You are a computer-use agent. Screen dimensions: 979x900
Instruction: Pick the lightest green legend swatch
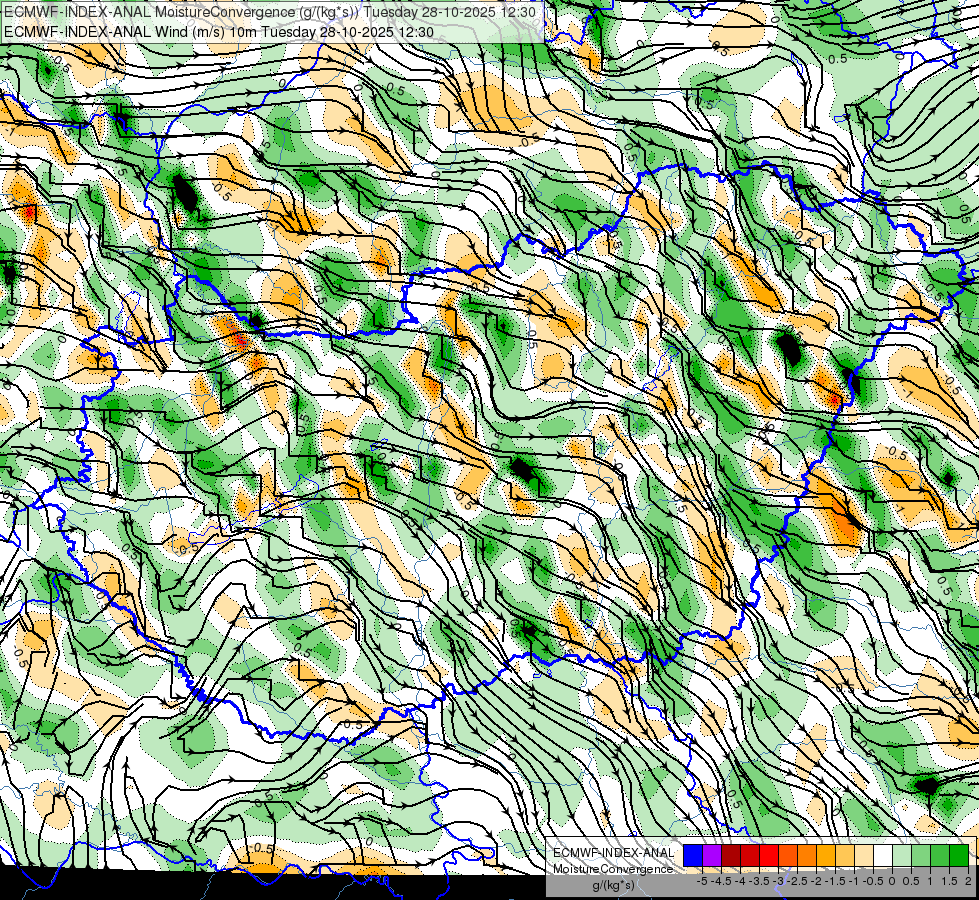(x=902, y=856)
